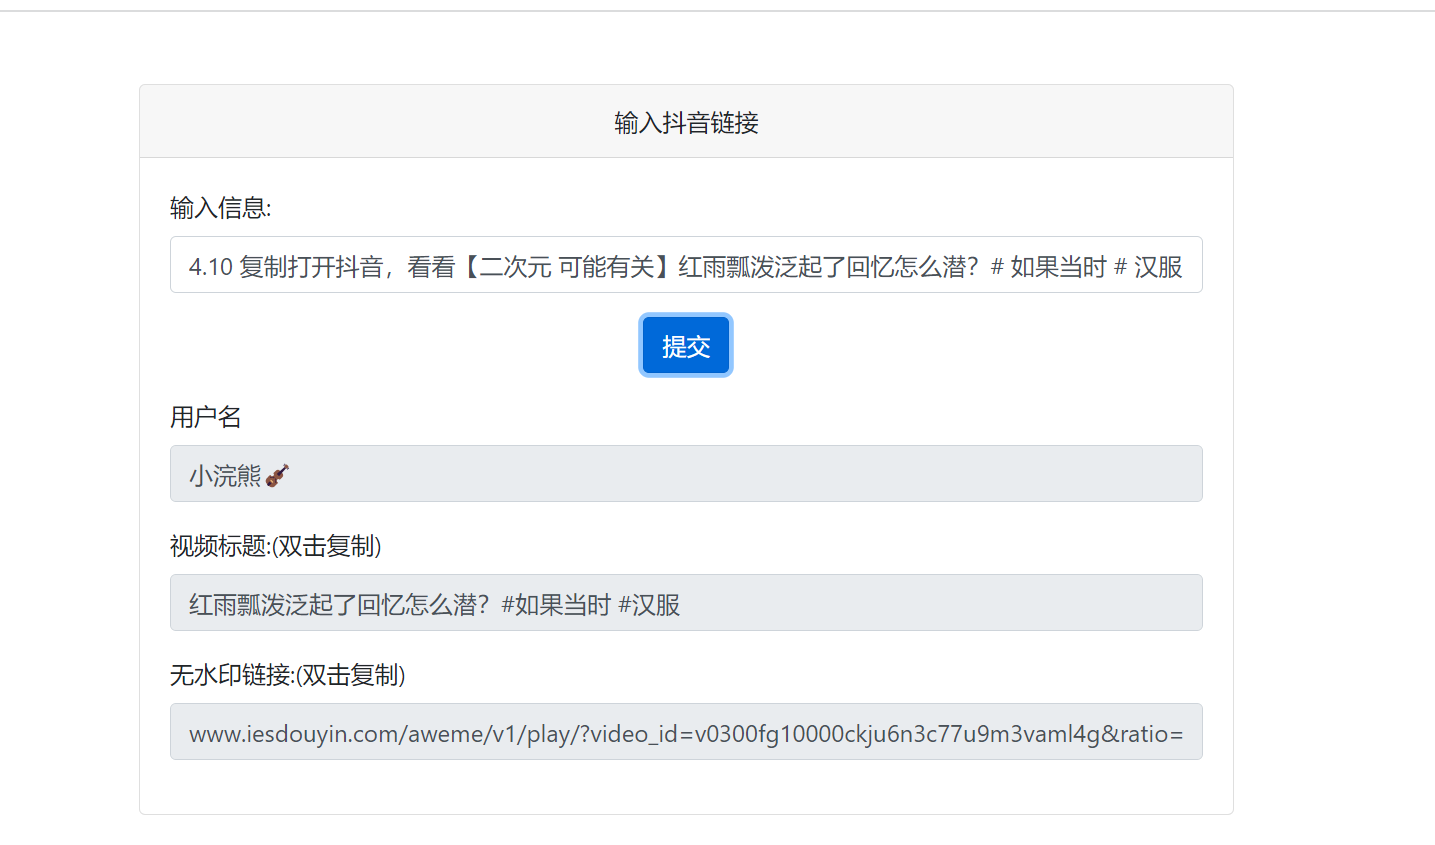Click the 提交 submit button

coord(686,345)
